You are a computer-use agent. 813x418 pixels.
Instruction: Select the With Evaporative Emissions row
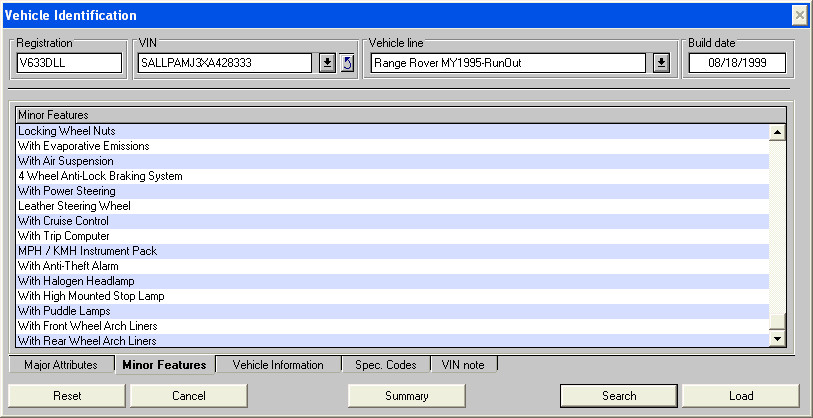(393, 146)
